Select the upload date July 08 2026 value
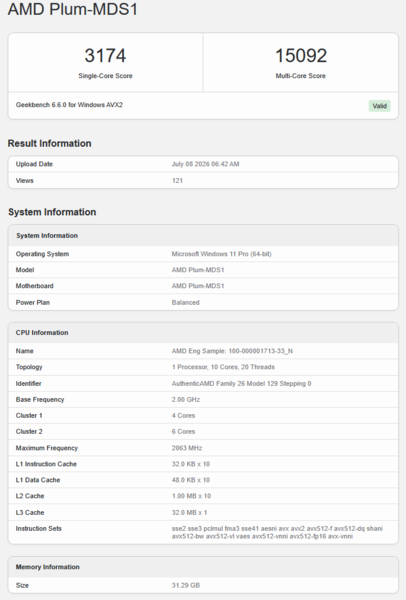 coord(205,164)
